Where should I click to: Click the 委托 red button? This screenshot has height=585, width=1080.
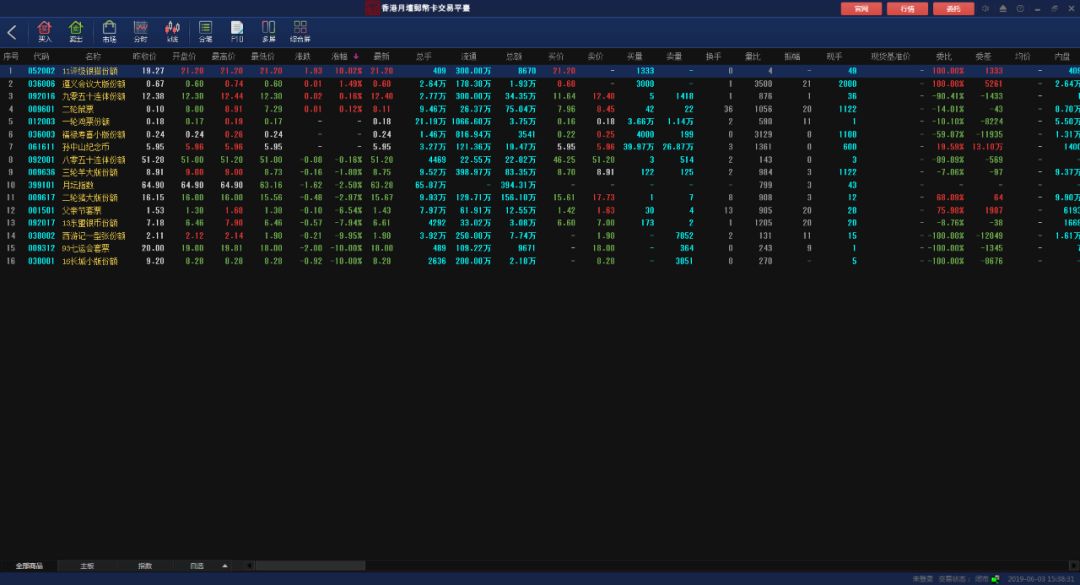coord(953,8)
